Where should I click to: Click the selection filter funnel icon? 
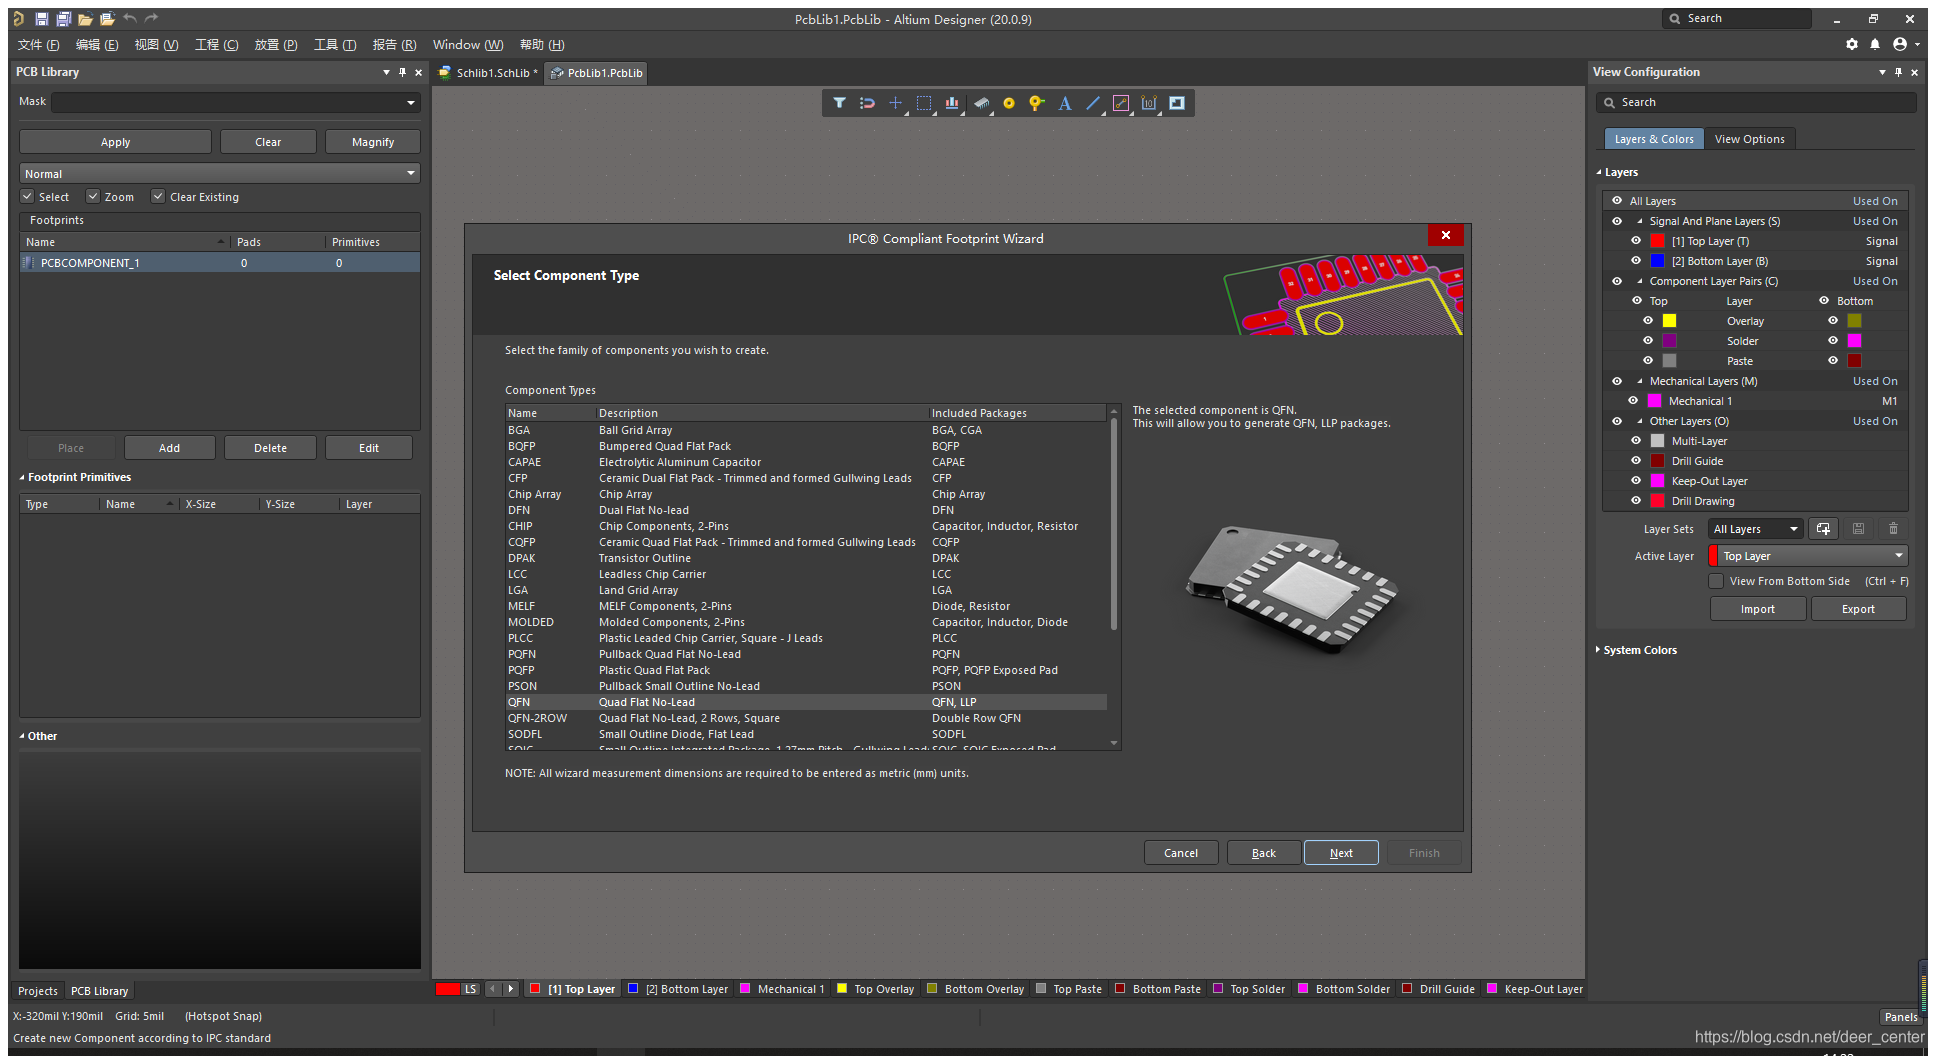click(x=839, y=103)
